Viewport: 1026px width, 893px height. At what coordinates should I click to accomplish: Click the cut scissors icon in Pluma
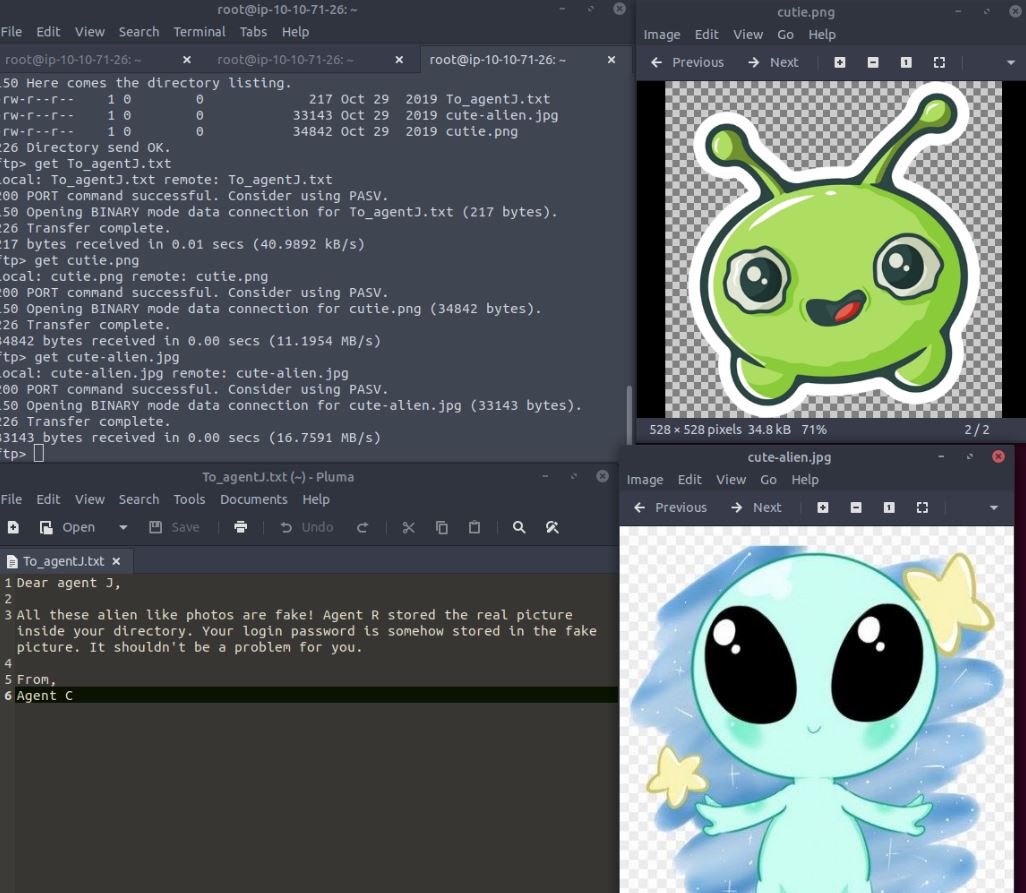tap(408, 527)
